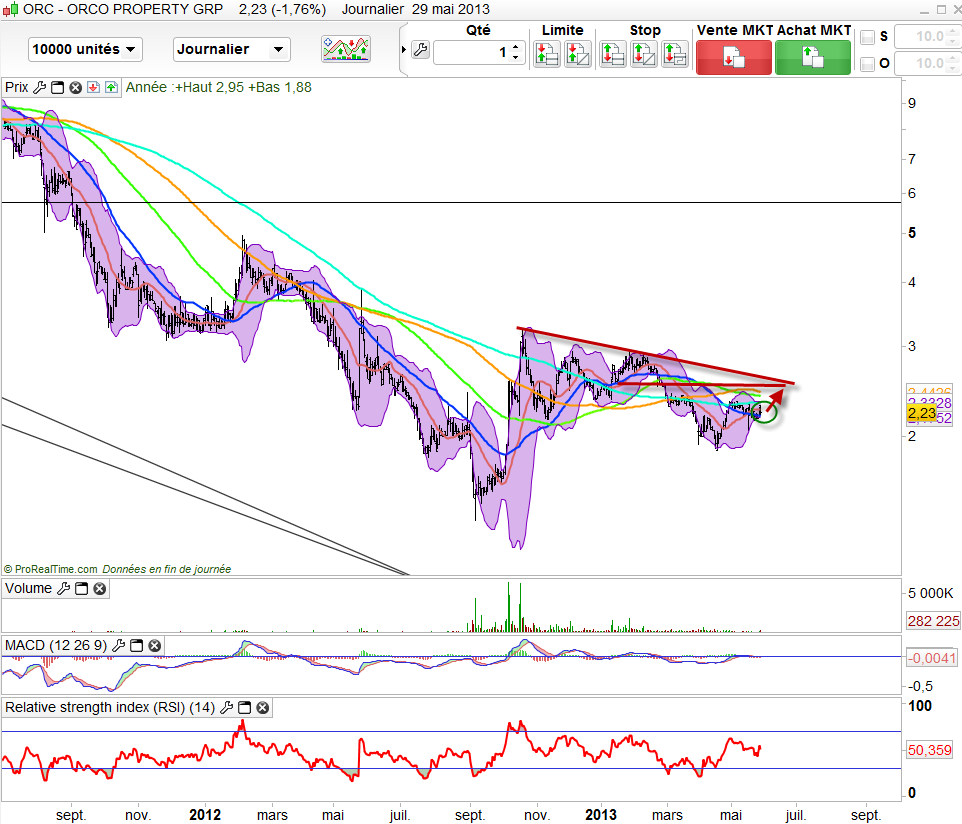Screen dimensions: 962x824
Task: Open trading settings wrench next to Qté
Action: [x=420, y=52]
